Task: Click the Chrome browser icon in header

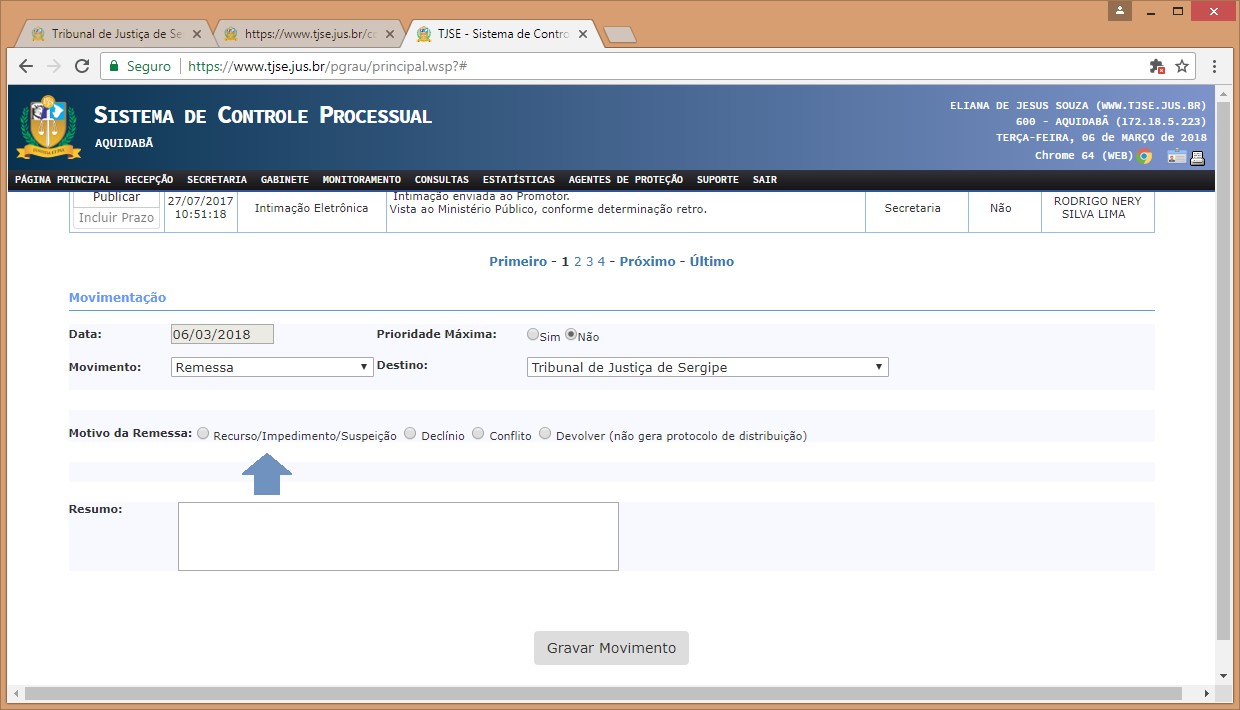Action: [x=1144, y=156]
